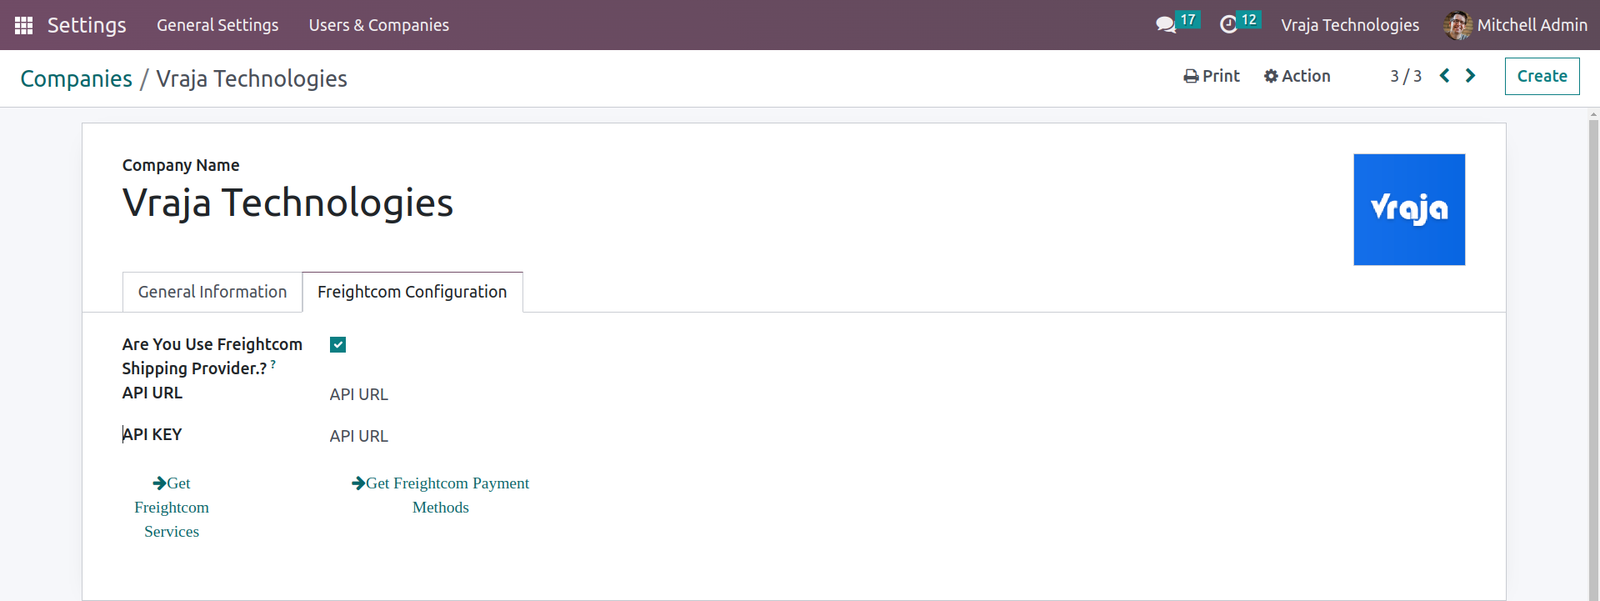Go back to Companies breadcrumb

click(76, 79)
